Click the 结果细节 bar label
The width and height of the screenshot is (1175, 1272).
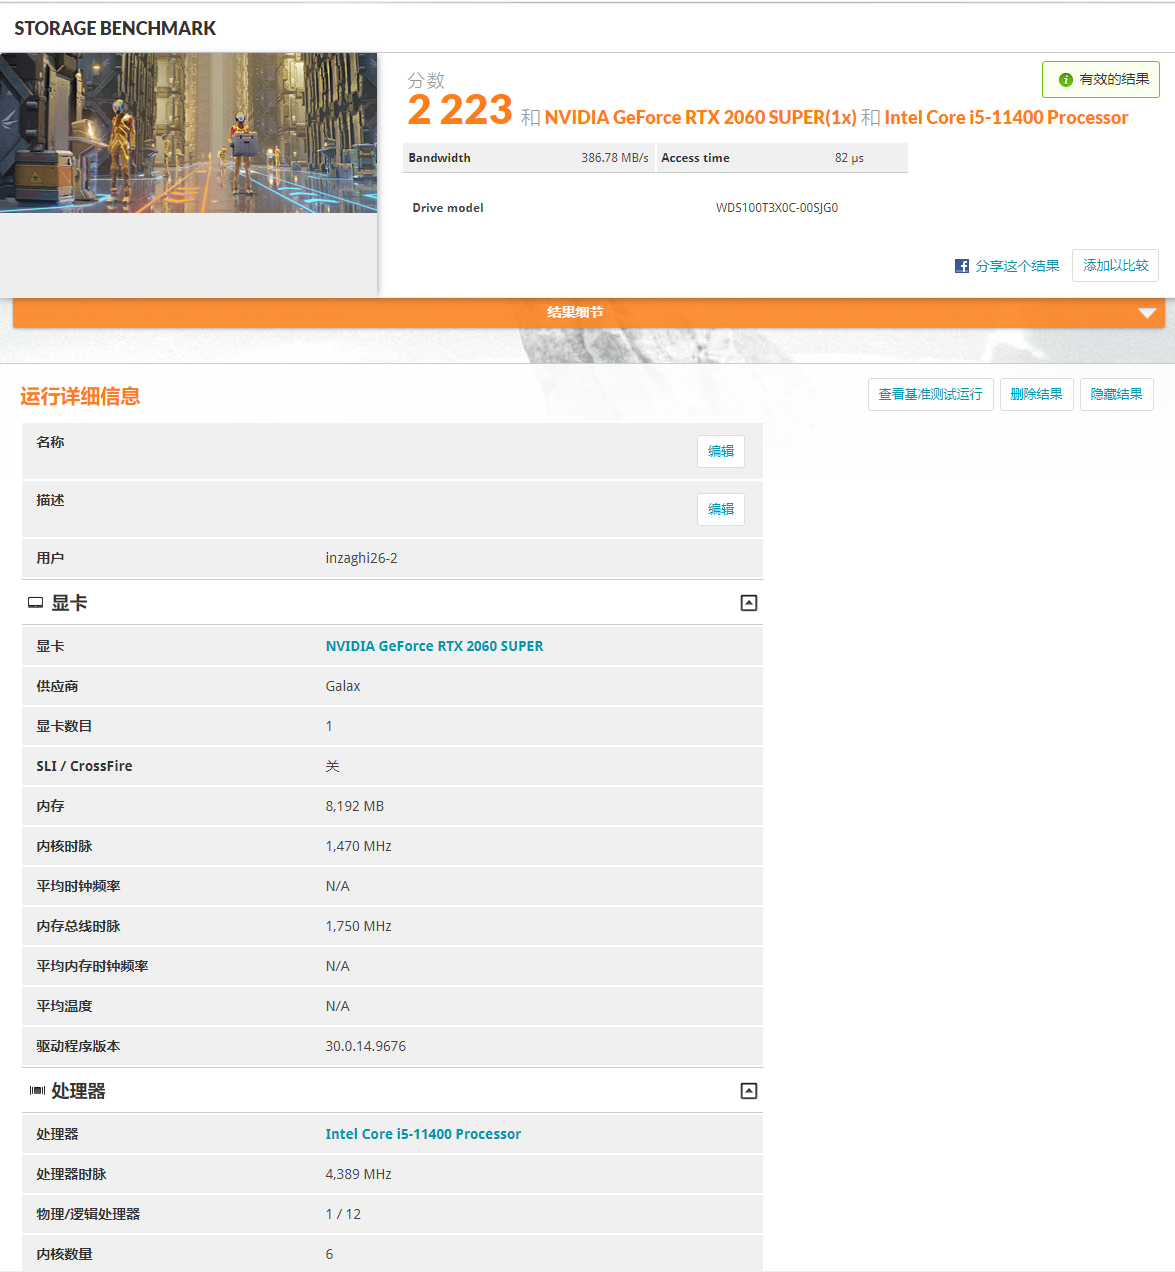(x=575, y=312)
